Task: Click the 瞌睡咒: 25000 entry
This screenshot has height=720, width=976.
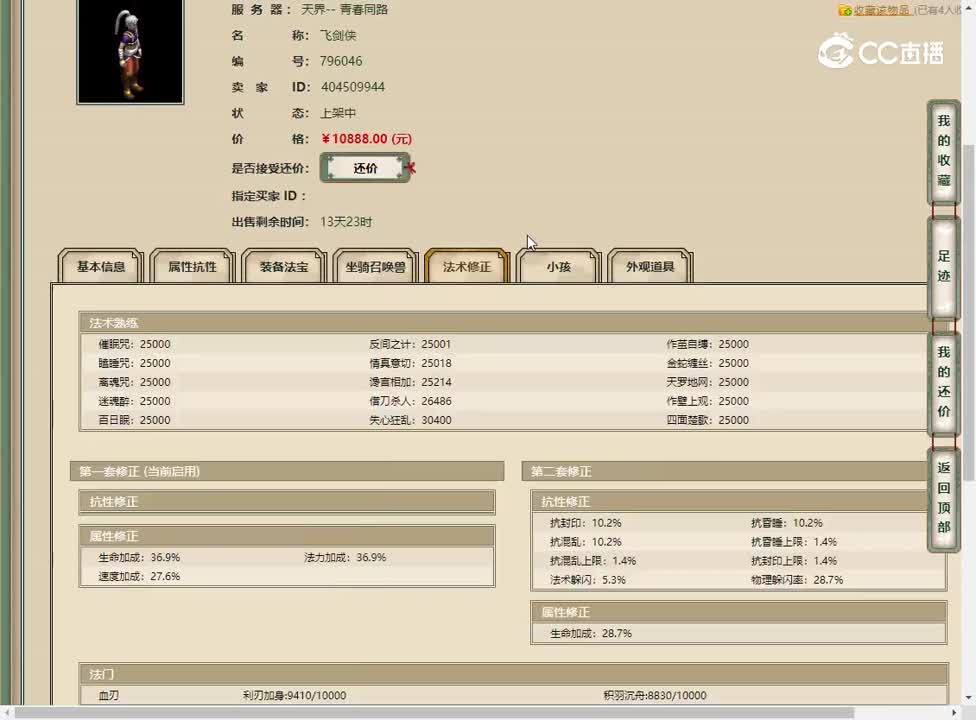Action: pos(134,363)
